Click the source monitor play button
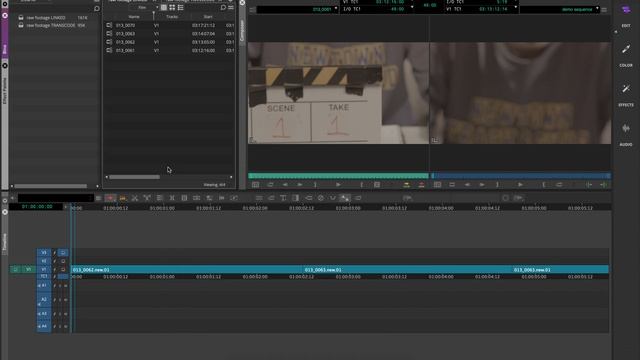This screenshot has height=360, width=640. click(x=338, y=185)
